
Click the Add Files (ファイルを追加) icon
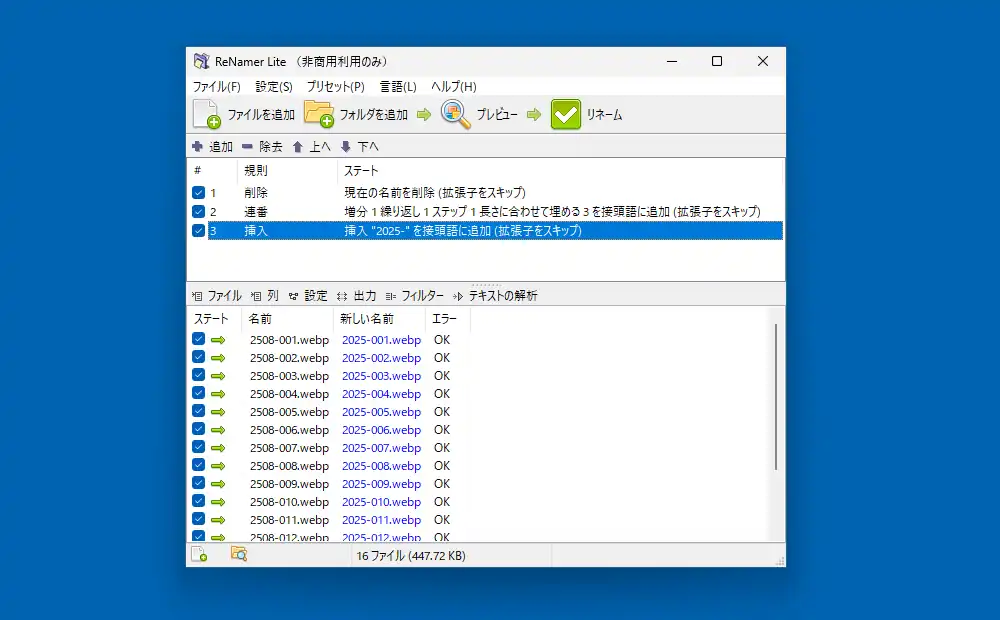click(206, 115)
